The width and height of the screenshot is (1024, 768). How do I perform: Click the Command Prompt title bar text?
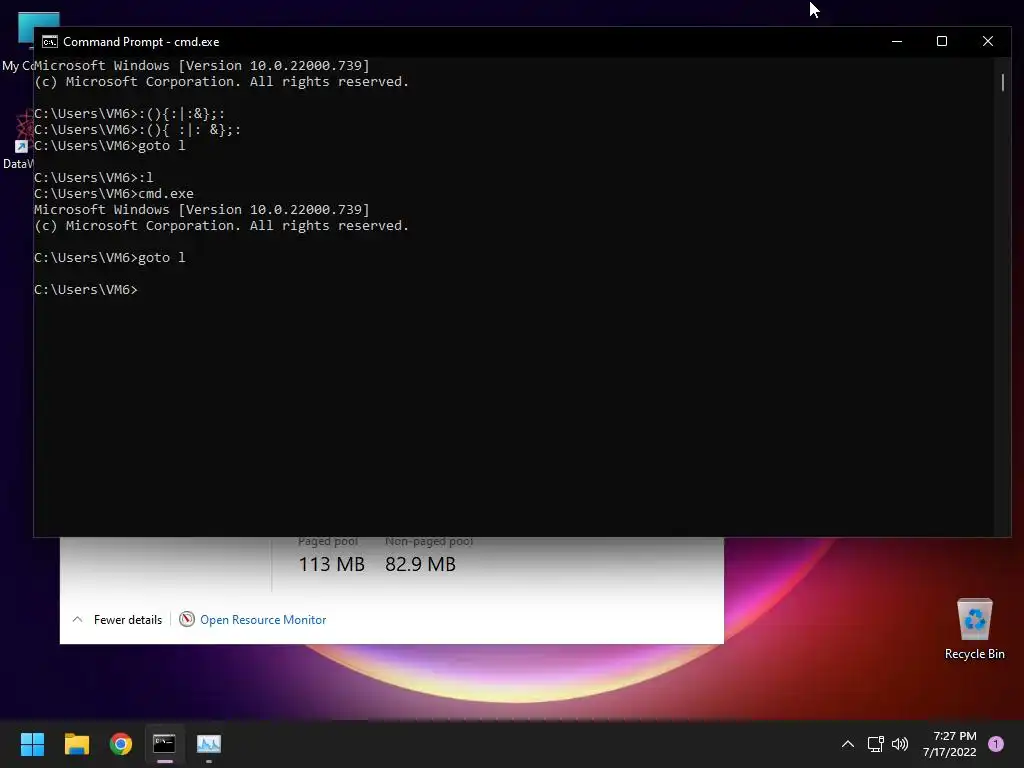pos(141,42)
